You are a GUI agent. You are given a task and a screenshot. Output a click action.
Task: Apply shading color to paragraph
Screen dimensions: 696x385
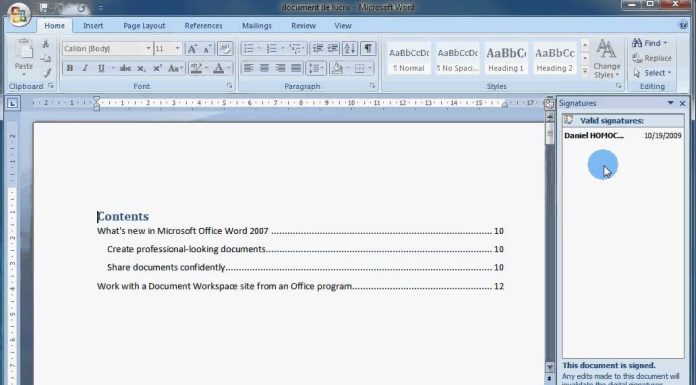point(338,68)
